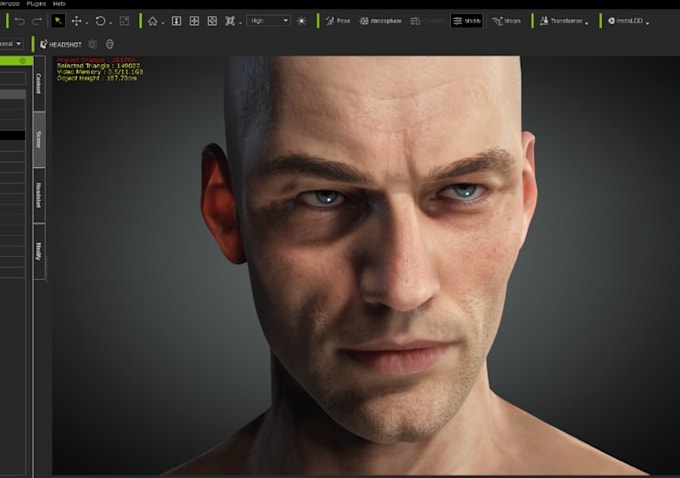Select the light grey row in left panel

[x=13, y=94]
